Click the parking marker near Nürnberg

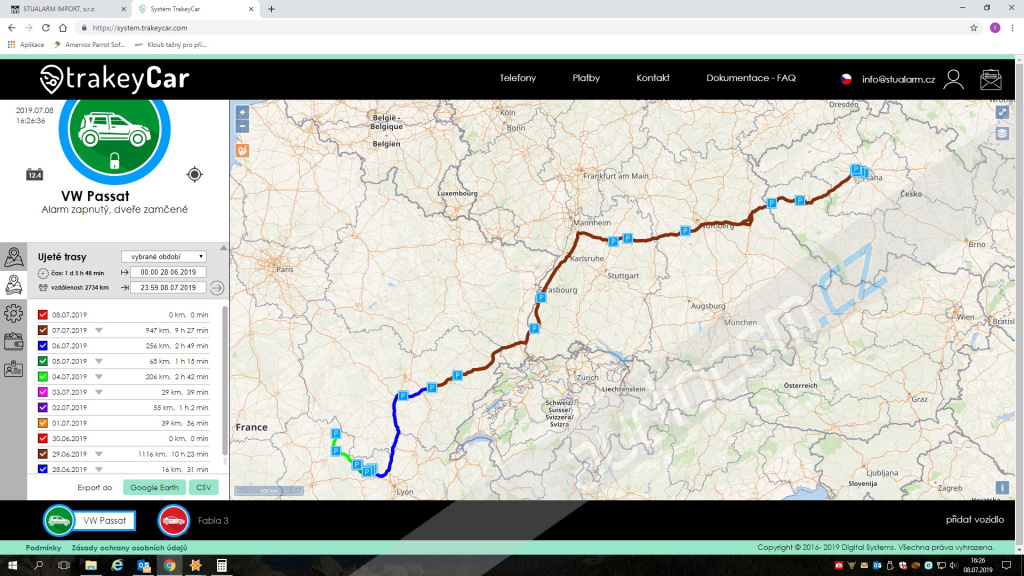pyautogui.click(x=685, y=231)
